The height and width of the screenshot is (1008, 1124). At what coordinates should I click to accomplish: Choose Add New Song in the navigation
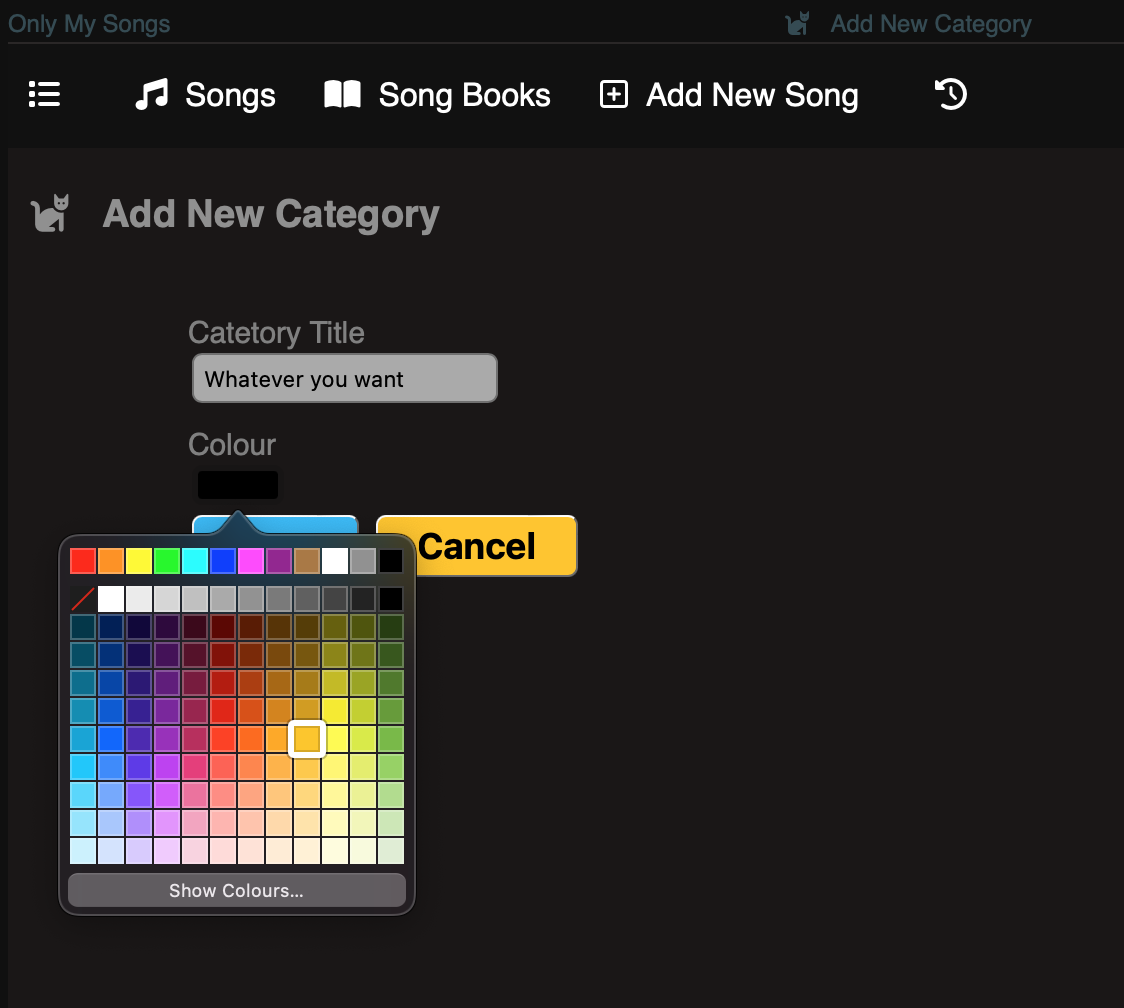pyautogui.click(x=752, y=95)
